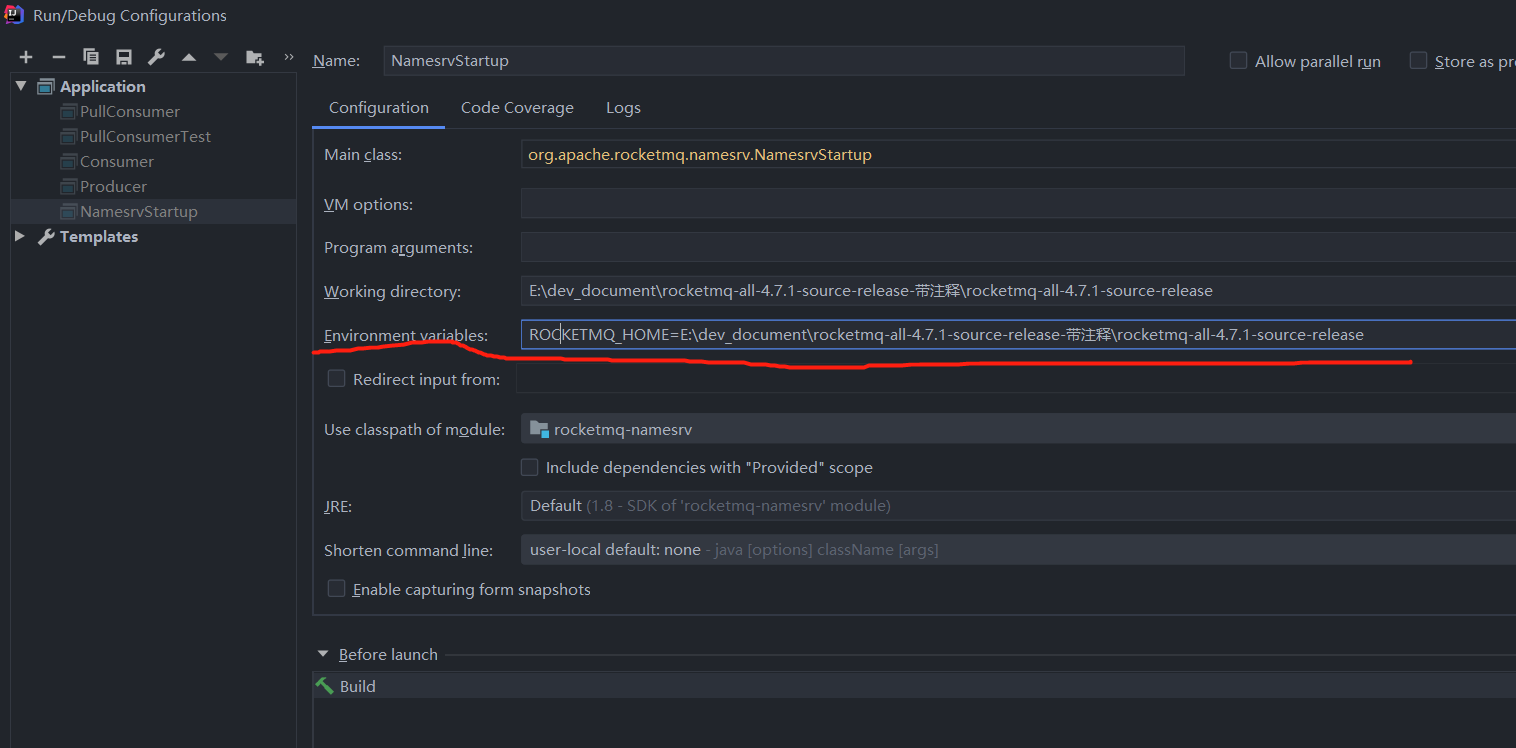
Task: Click the Name input field
Action: pos(784,61)
